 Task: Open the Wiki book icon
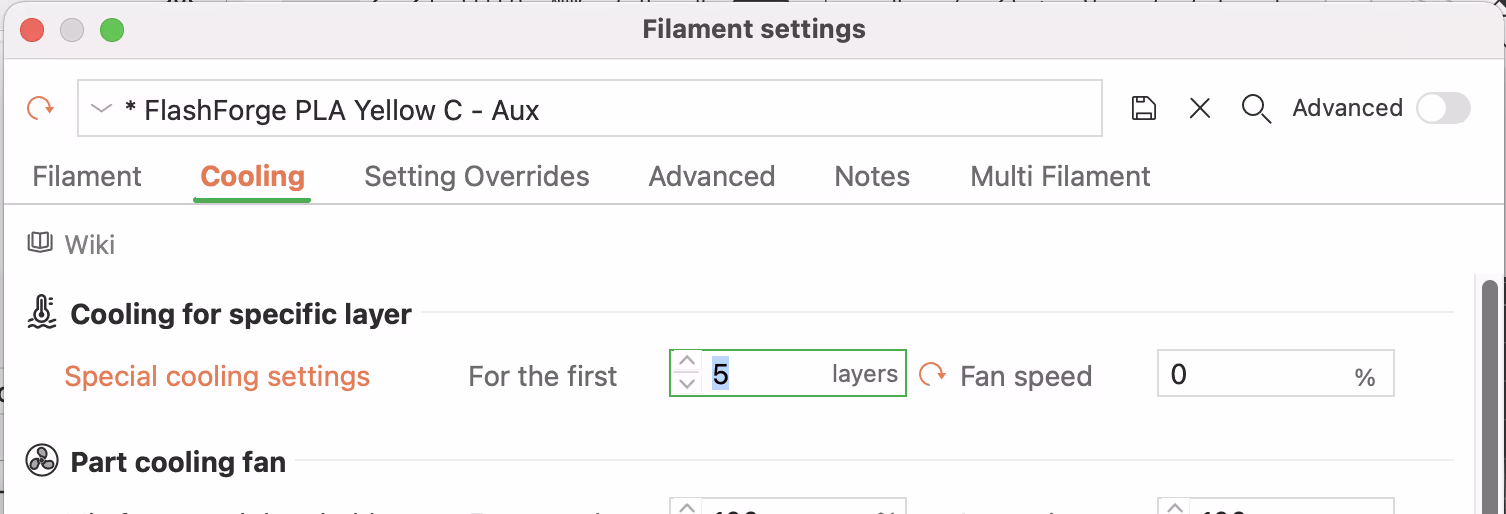tap(40, 243)
